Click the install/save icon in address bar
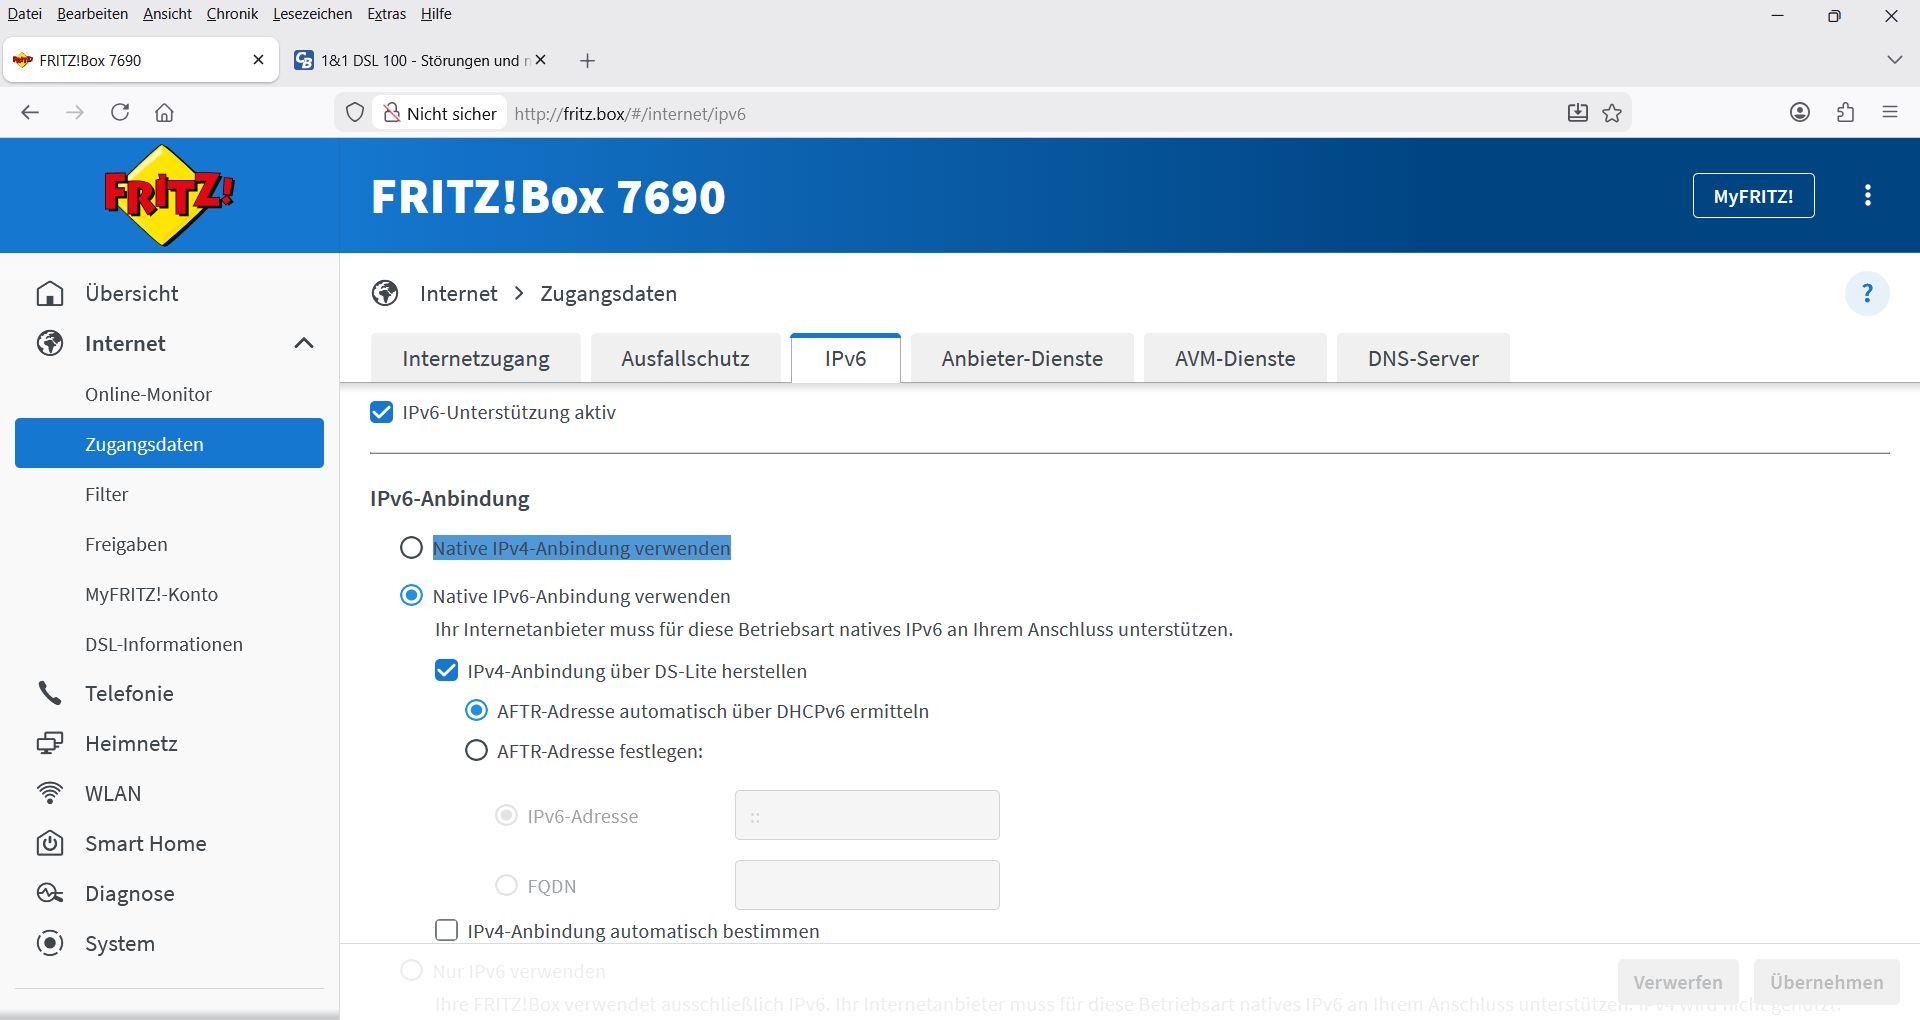 pos(1578,113)
